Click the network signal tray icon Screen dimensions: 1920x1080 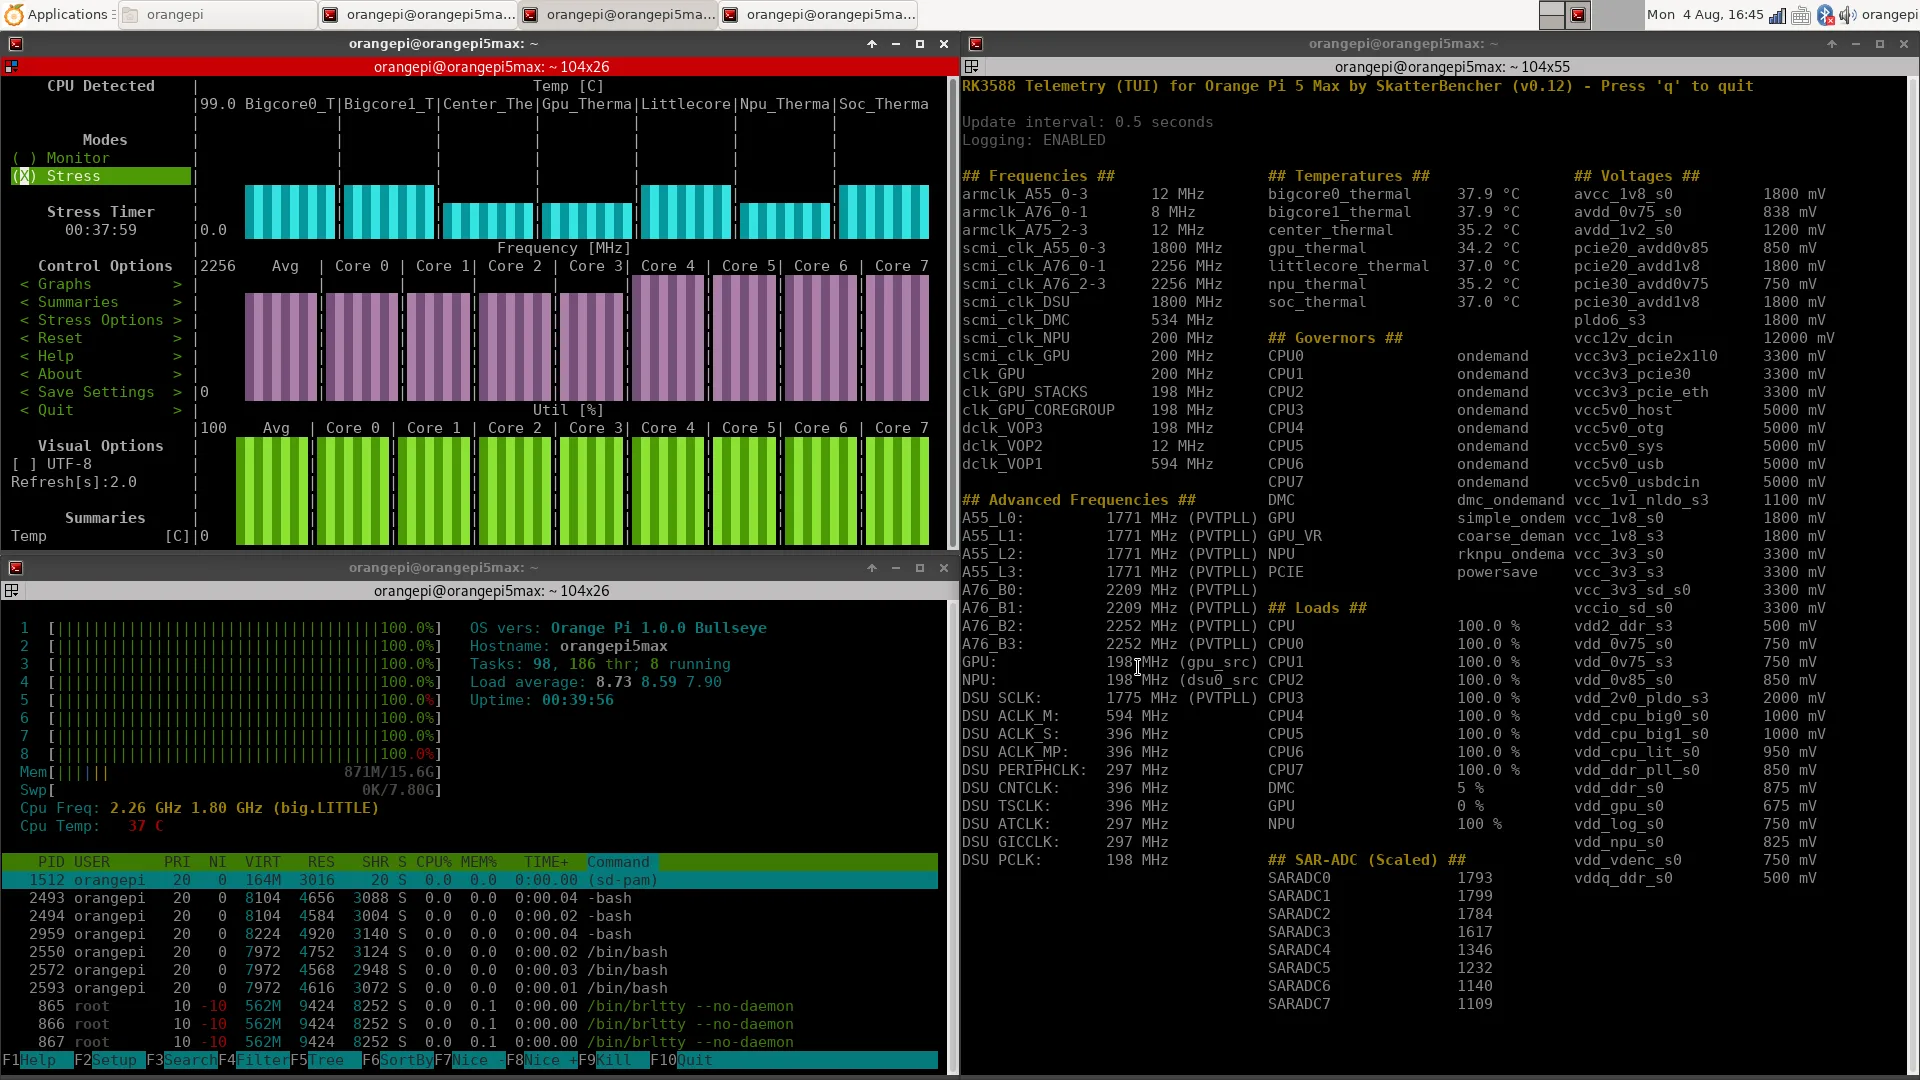pyautogui.click(x=1777, y=15)
